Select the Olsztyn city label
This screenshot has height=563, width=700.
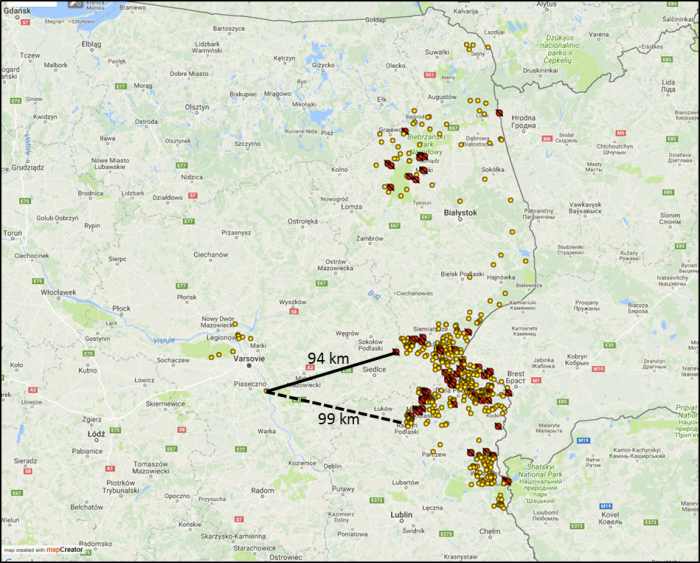197,107
